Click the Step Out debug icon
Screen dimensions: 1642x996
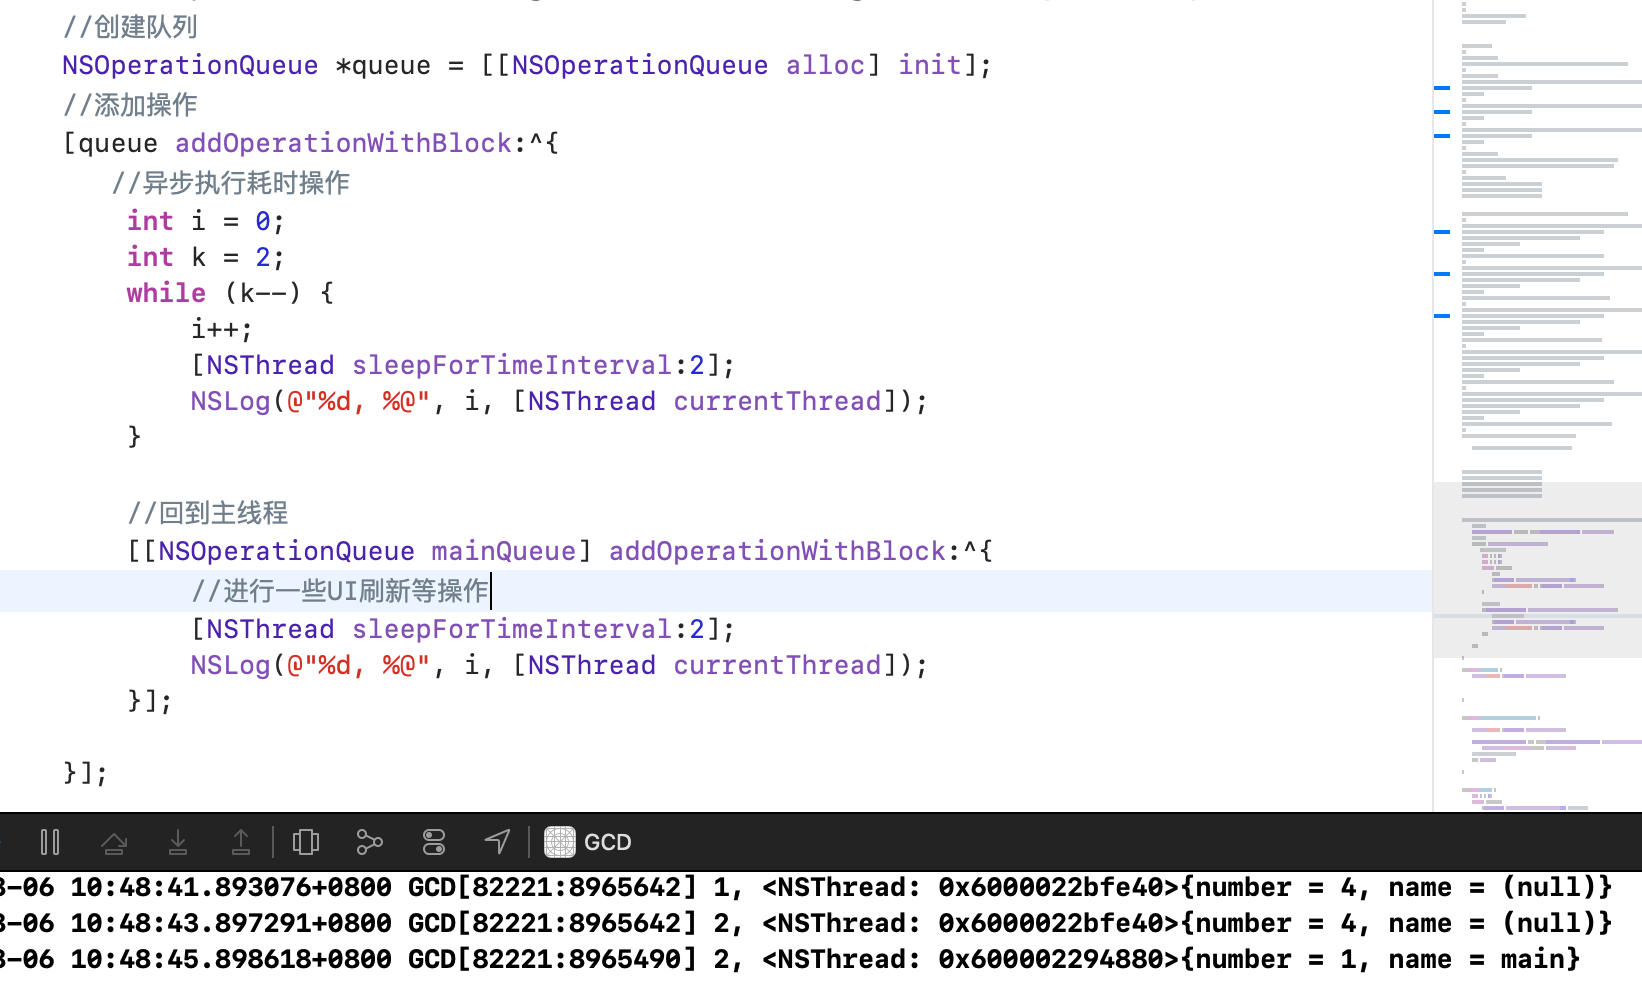pos(241,842)
